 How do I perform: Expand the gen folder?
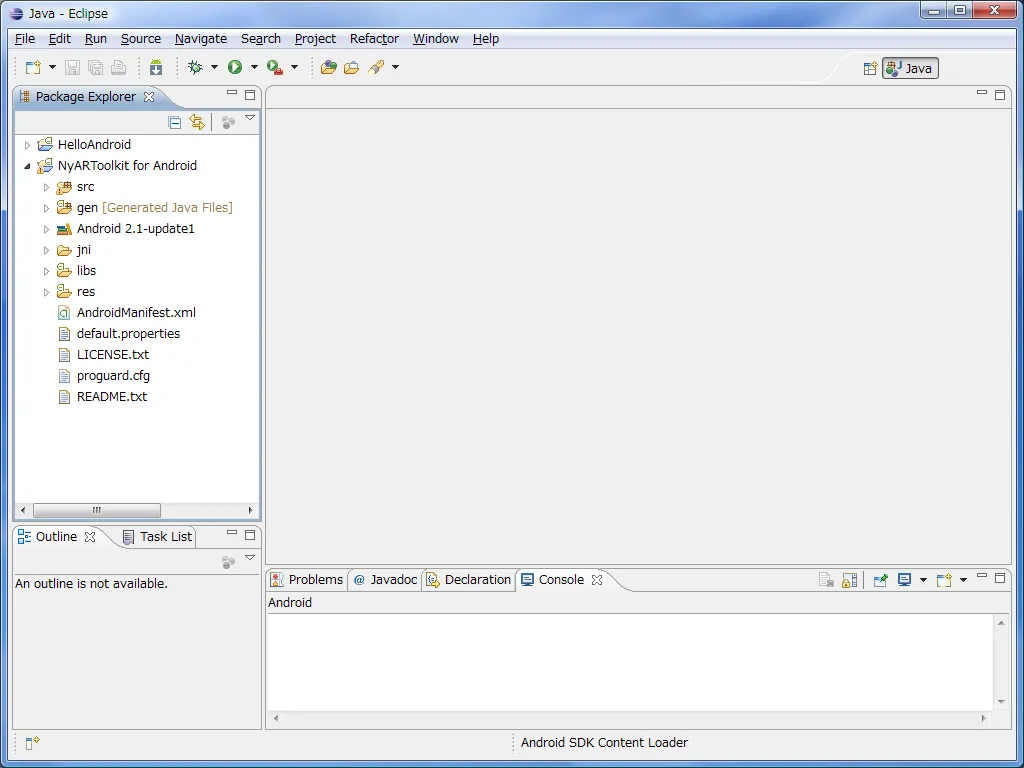(46, 208)
